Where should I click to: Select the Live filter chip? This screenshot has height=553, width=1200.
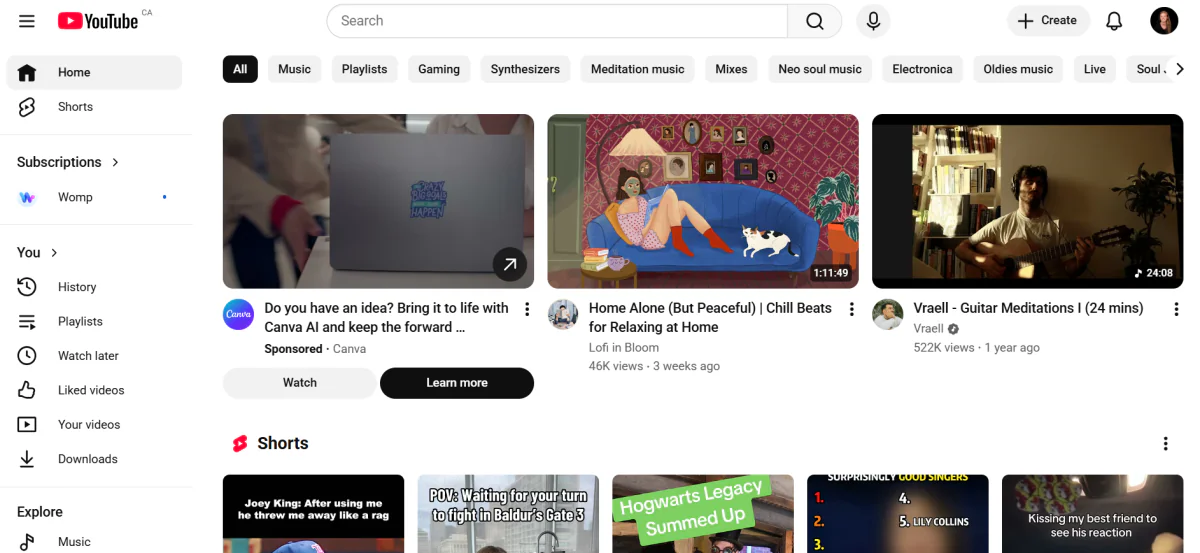coord(1095,69)
